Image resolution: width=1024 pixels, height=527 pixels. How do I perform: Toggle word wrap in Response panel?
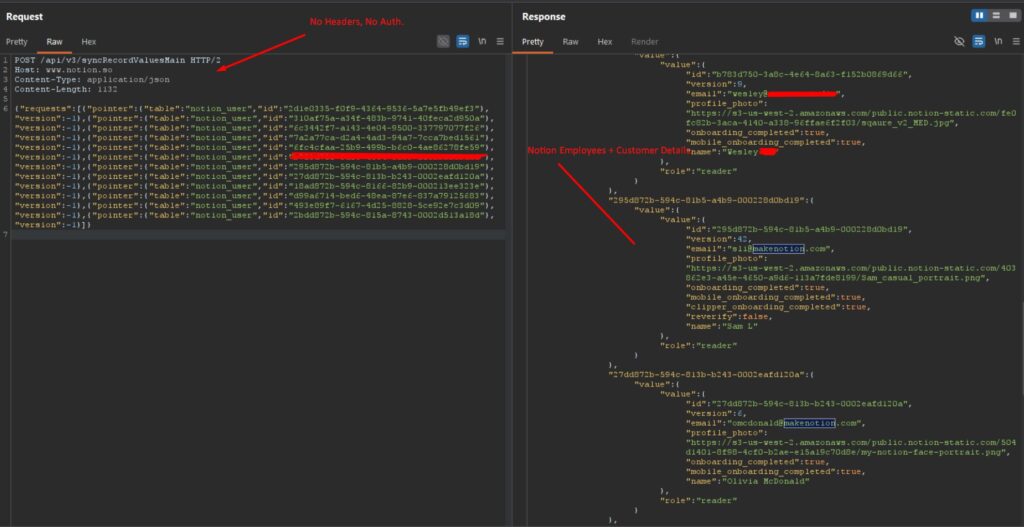click(x=978, y=42)
